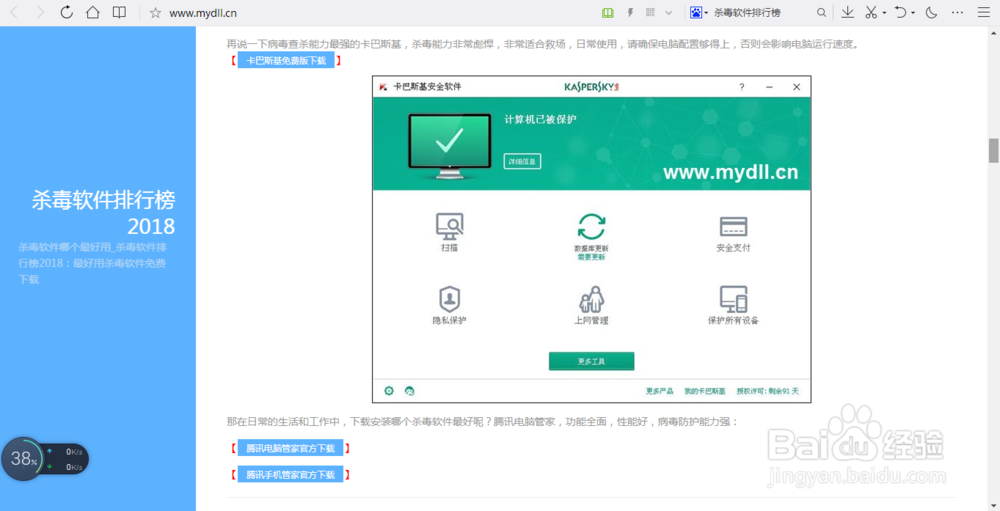Image resolution: width=1000 pixels, height=511 pixels.
Task: Open the browser hamburger main menu
Action: point(984,12)
